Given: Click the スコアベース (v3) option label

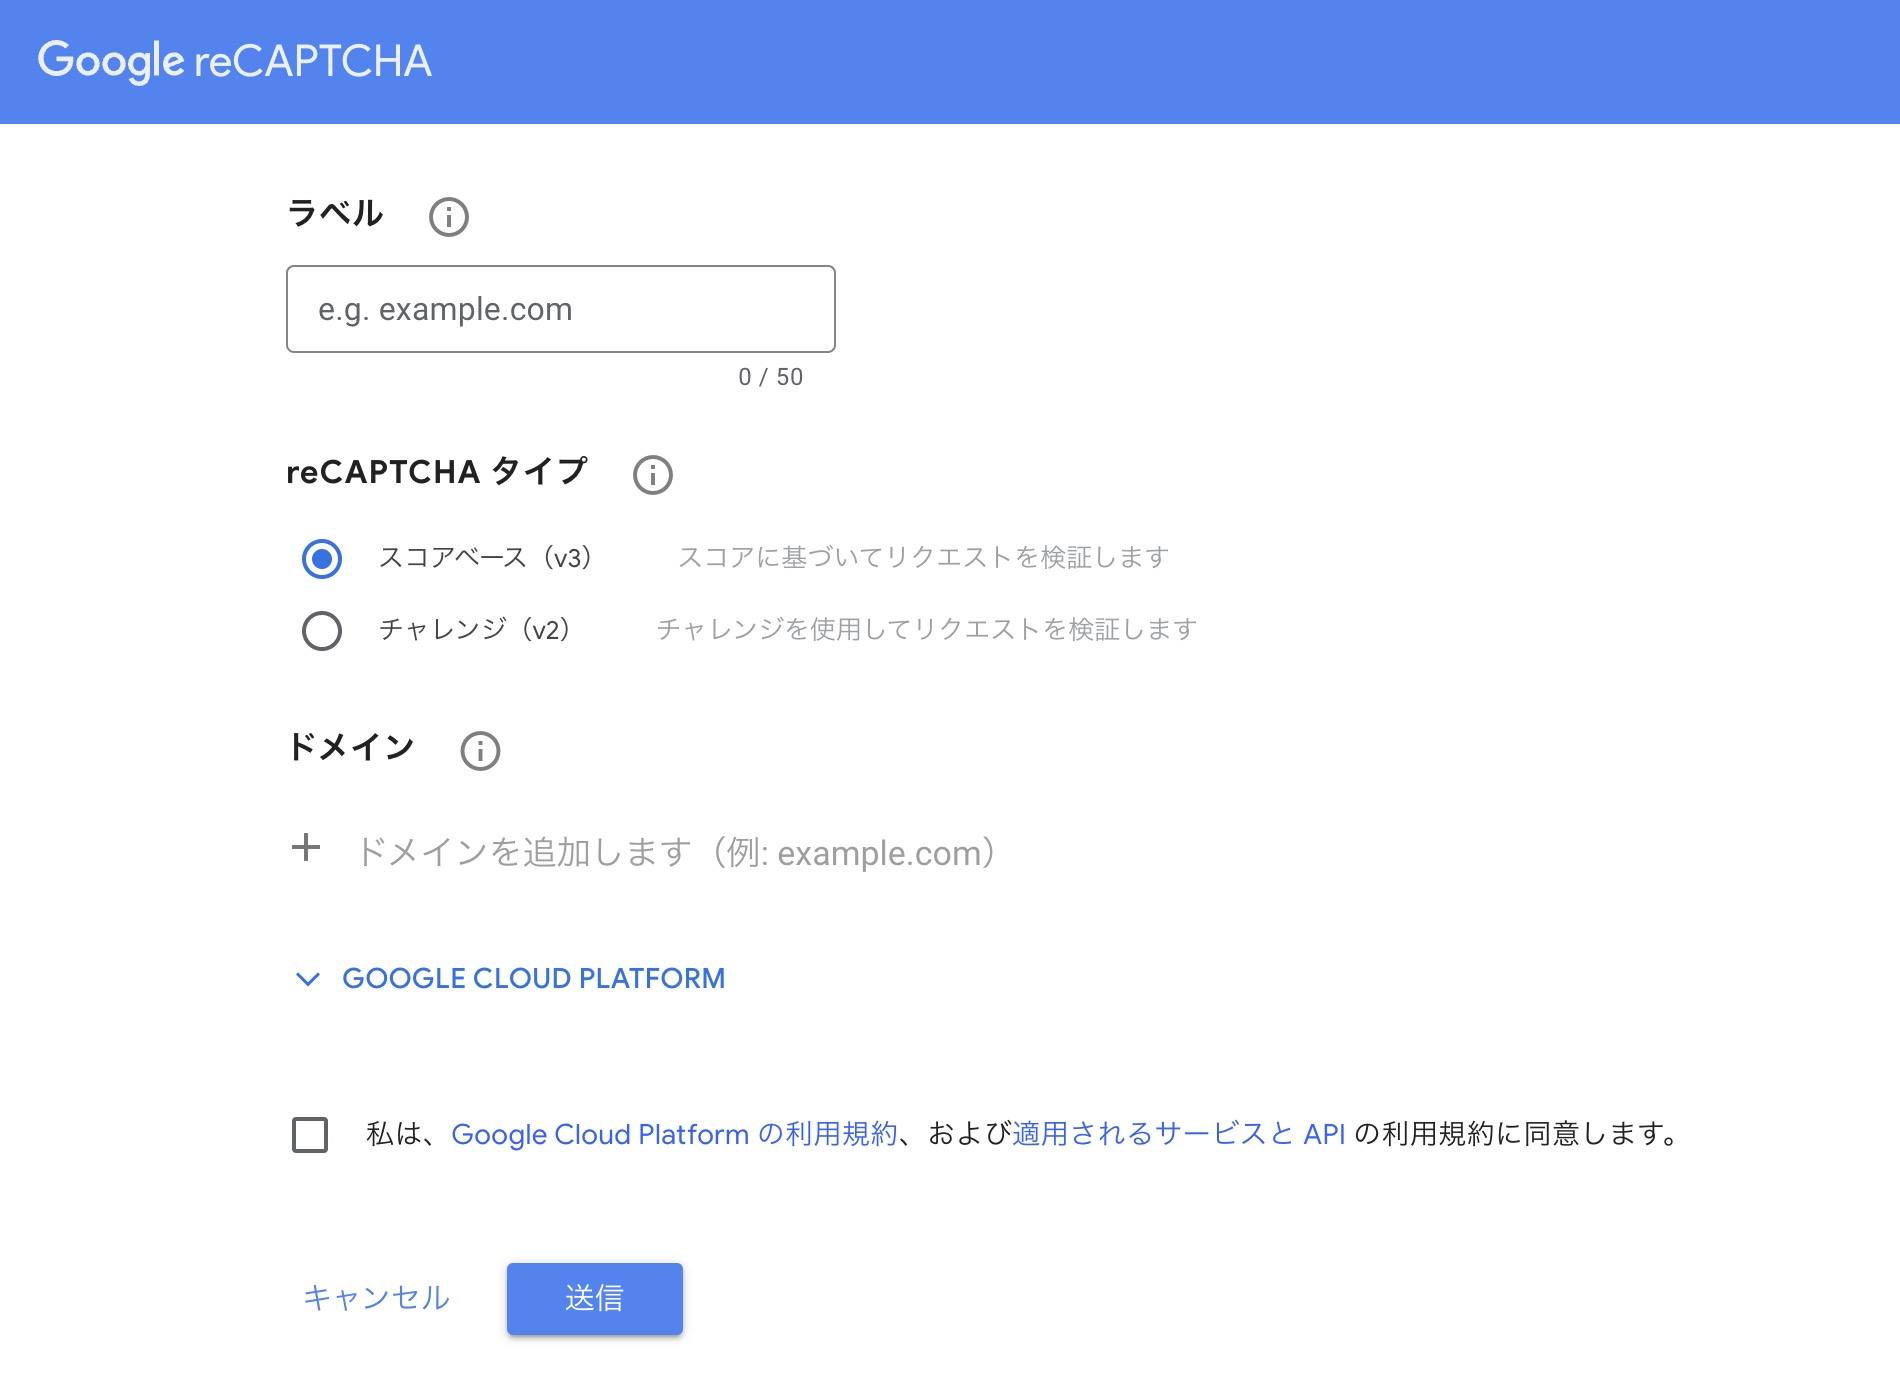Looking at the screenshot, I should click(486, 557).
